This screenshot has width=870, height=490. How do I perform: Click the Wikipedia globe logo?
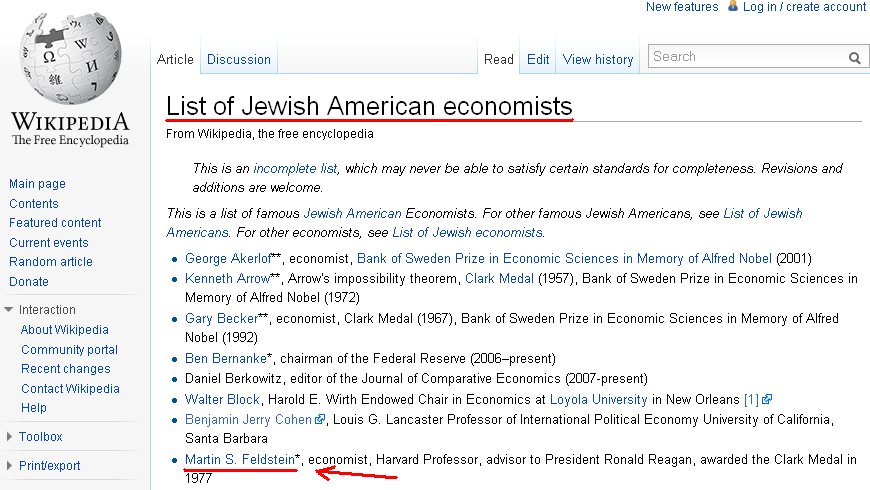coord(70,59)
